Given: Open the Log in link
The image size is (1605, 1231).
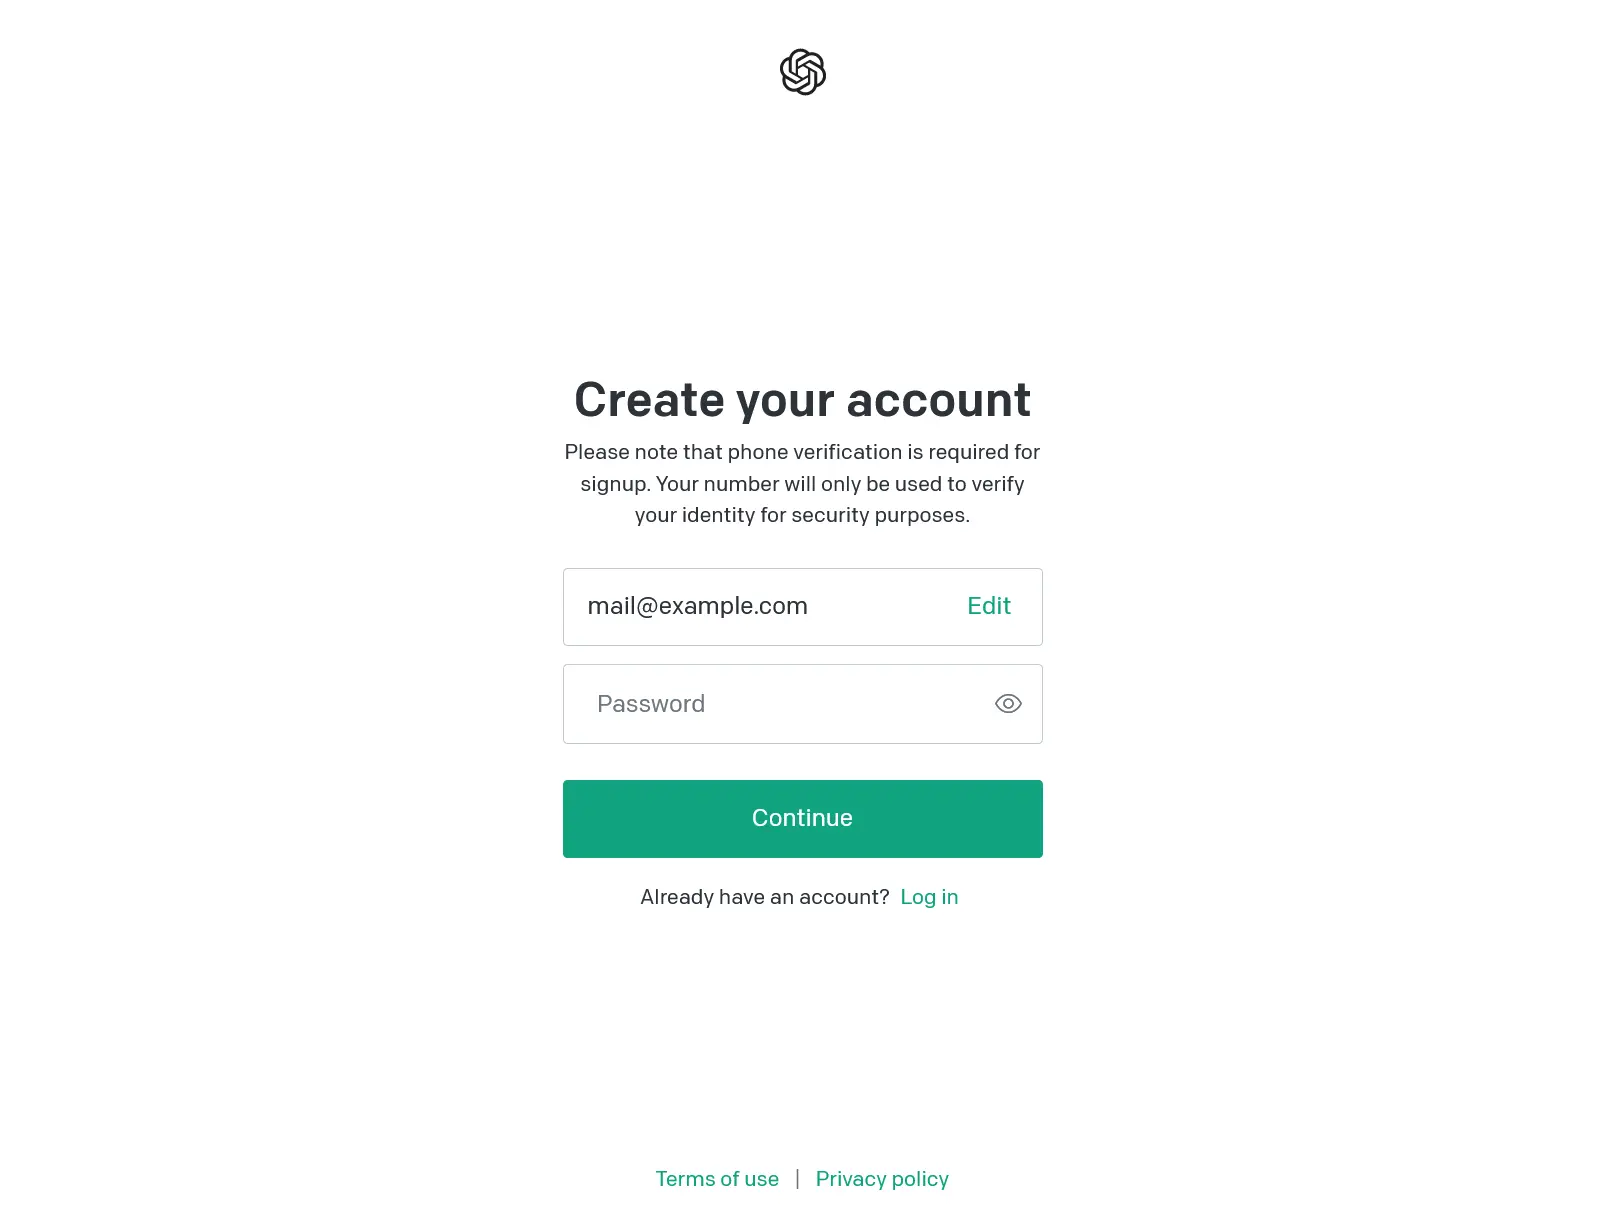Looking at the screenshot, I should pyautogui.click(x=929, y=897).
